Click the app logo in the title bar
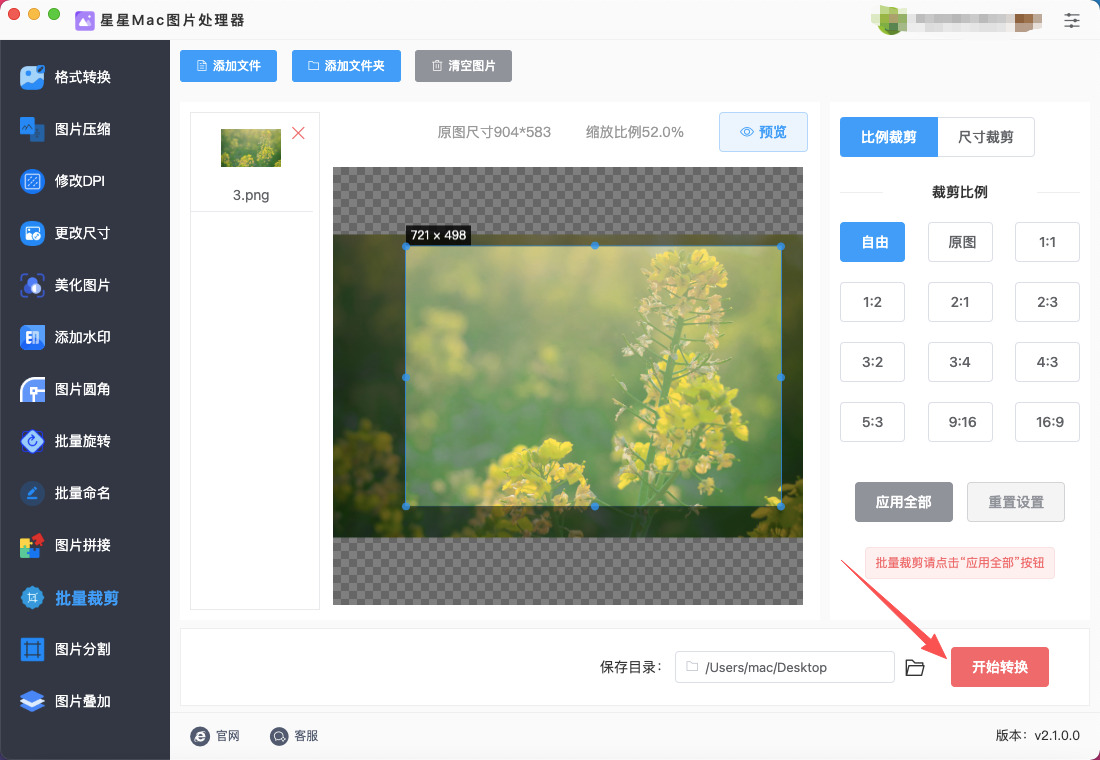Screen dimensions: 1100x760 tap(85, 20)
